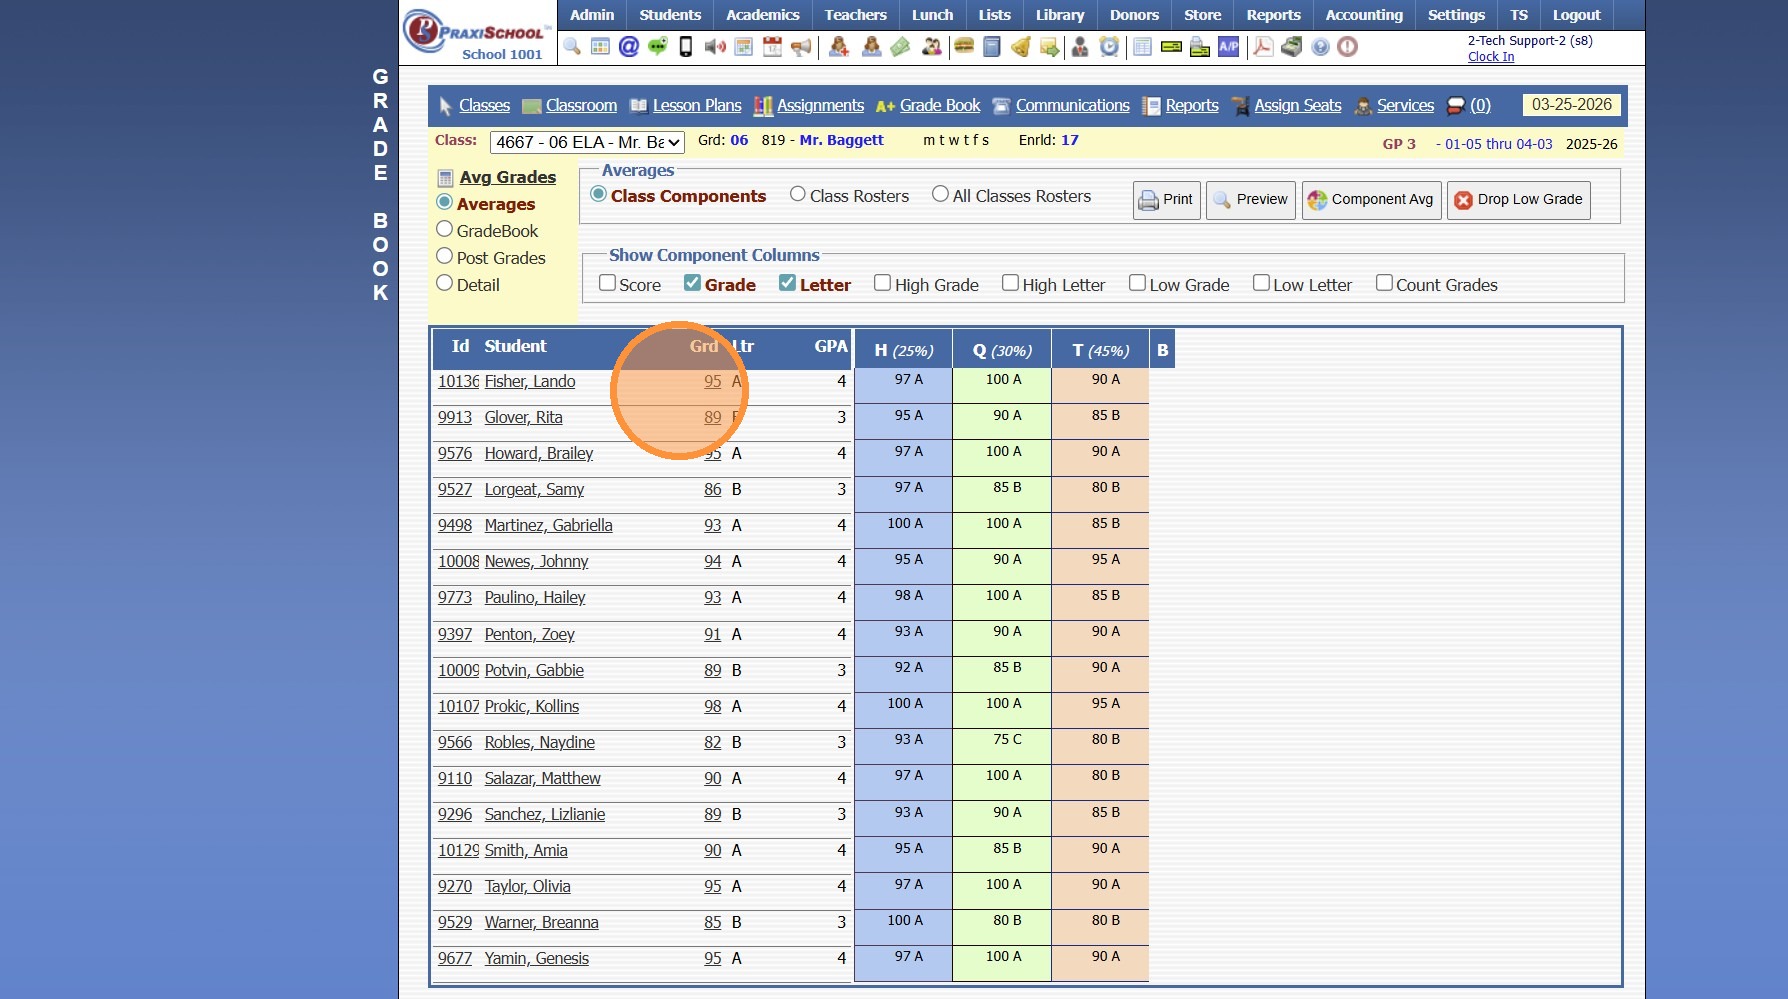Click the Preview button

(x=1251, y=200)
